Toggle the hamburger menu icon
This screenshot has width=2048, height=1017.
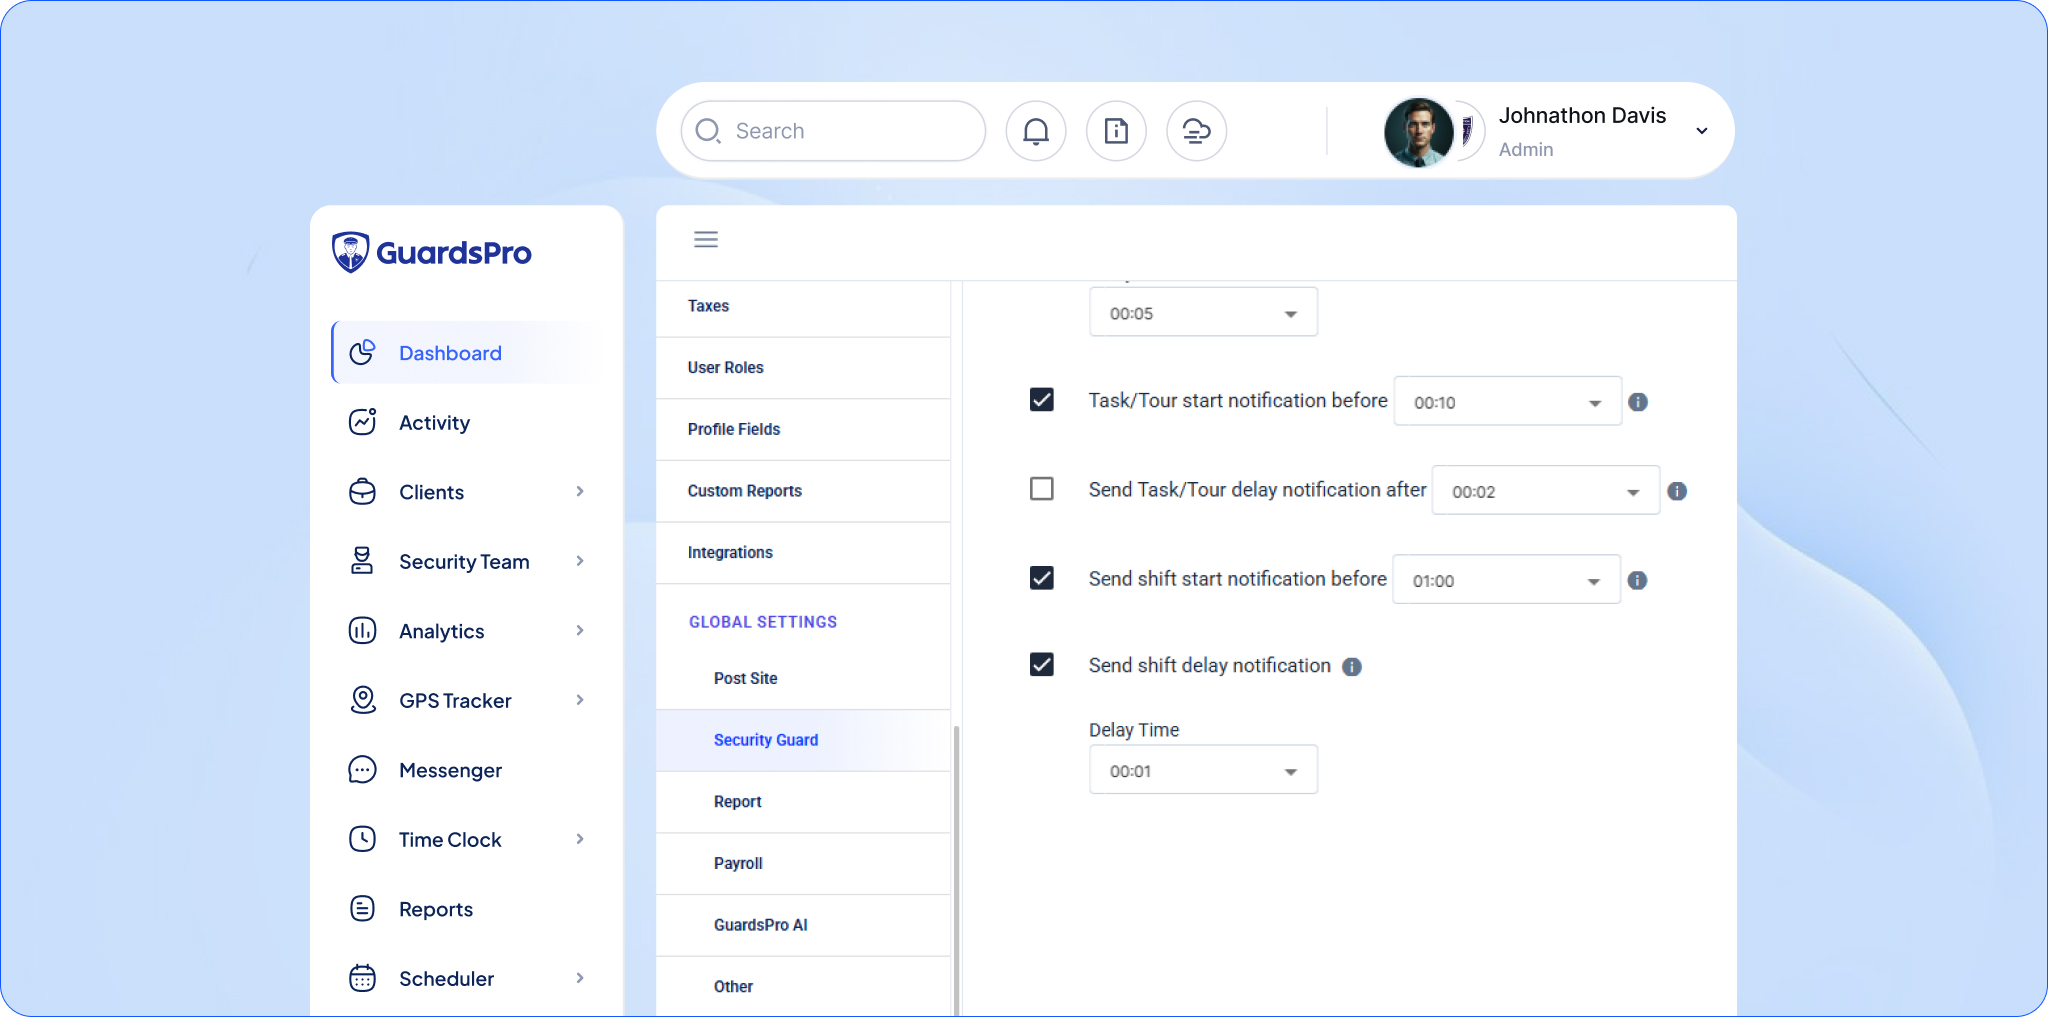pyautogui.click(x=706, y=239)
